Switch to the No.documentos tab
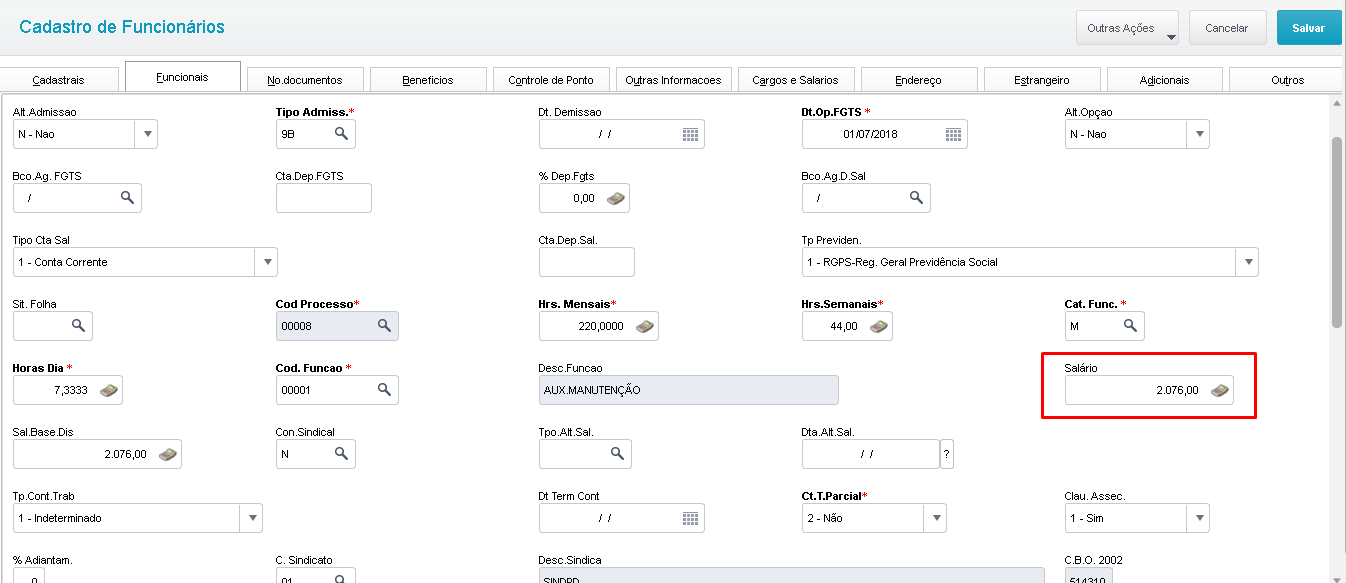Viewport: 1346px width, 583px height. click(x=305, y=80)
